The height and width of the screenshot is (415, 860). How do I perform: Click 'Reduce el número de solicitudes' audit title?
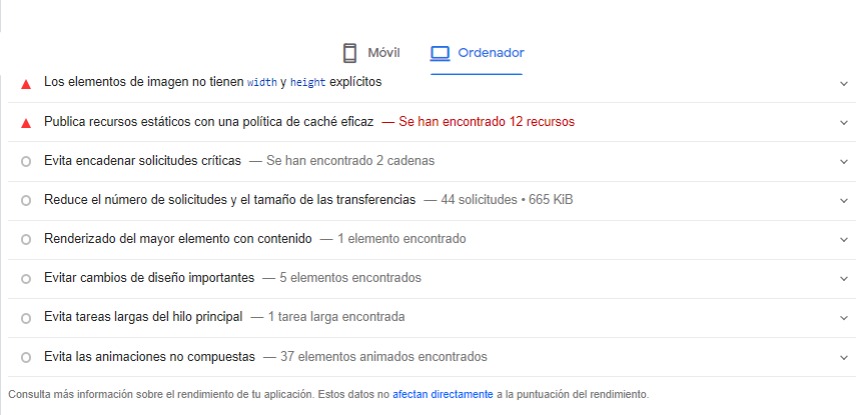click(x=230, y=200)
